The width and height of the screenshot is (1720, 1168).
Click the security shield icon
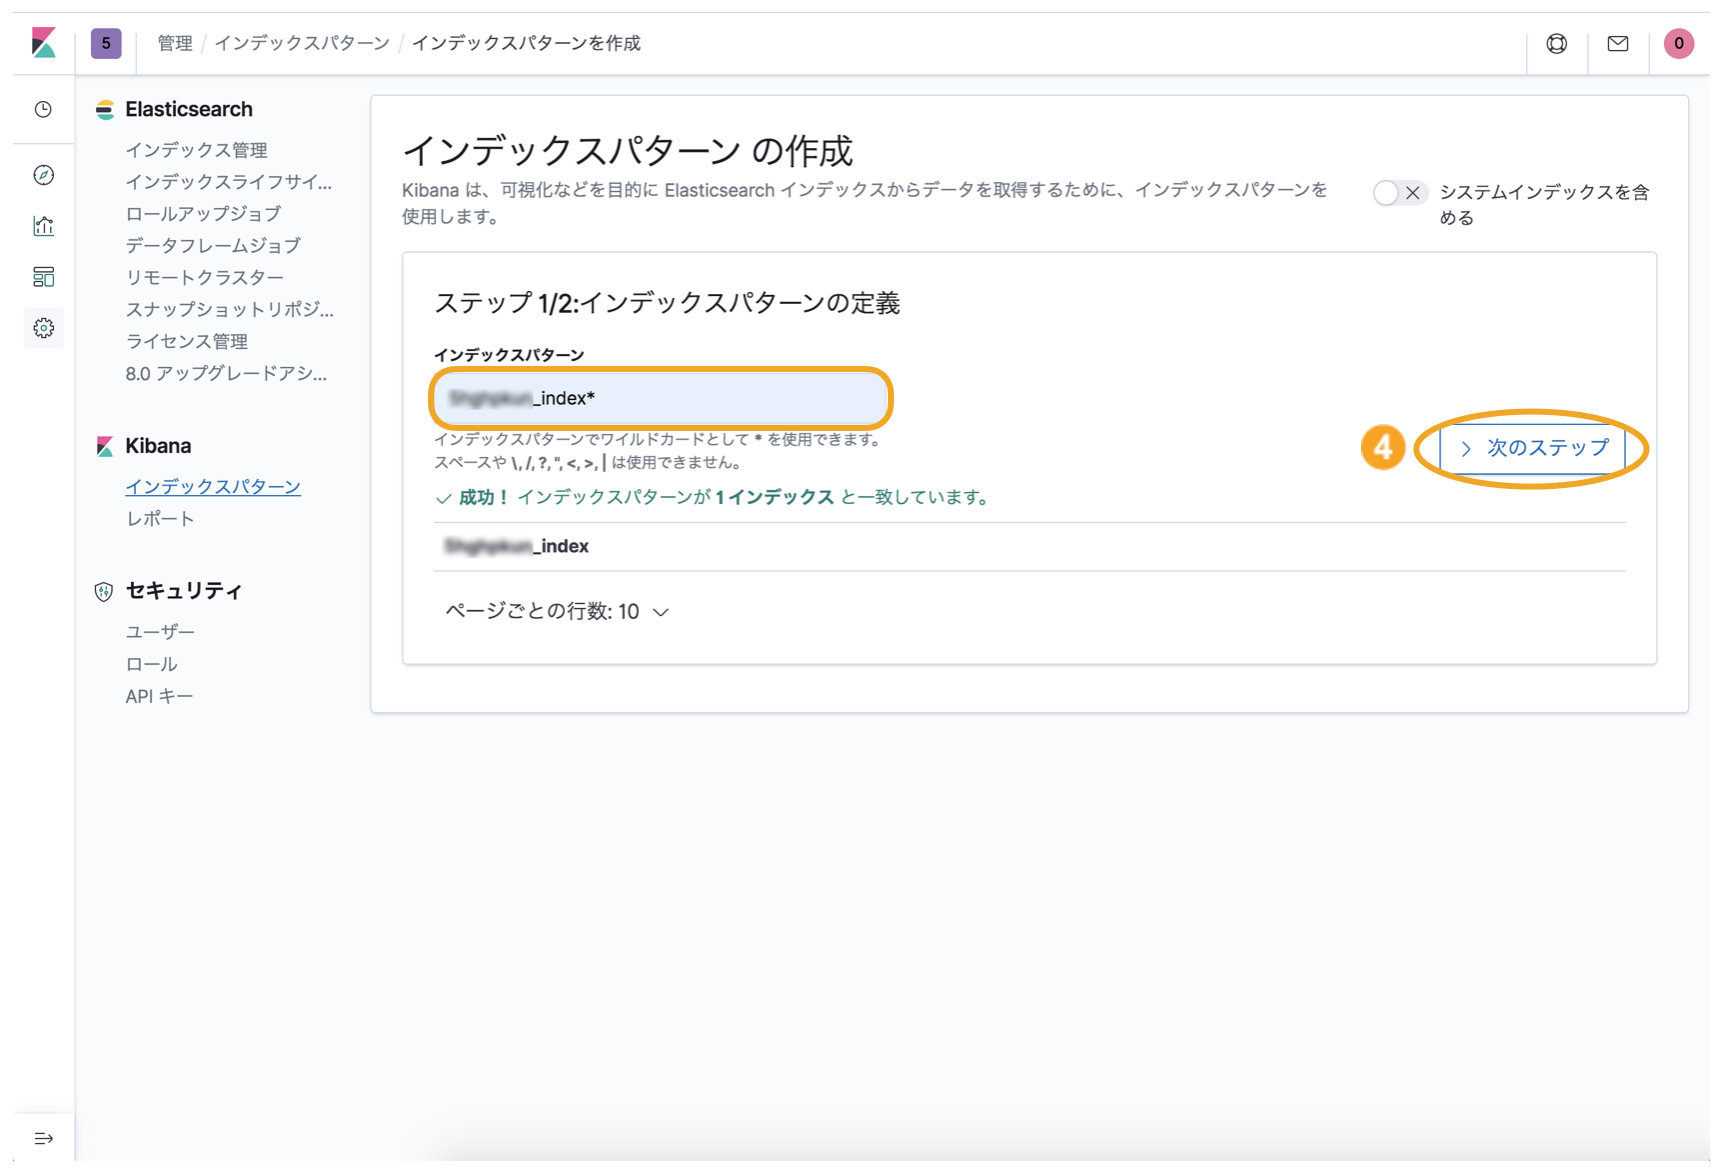coord(104,591)
